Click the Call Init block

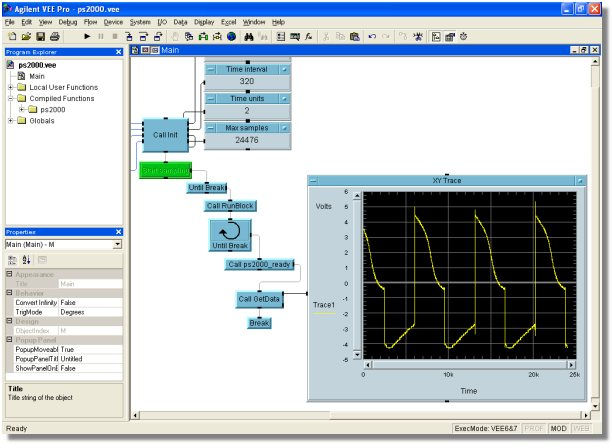click(x=165, y=135)
